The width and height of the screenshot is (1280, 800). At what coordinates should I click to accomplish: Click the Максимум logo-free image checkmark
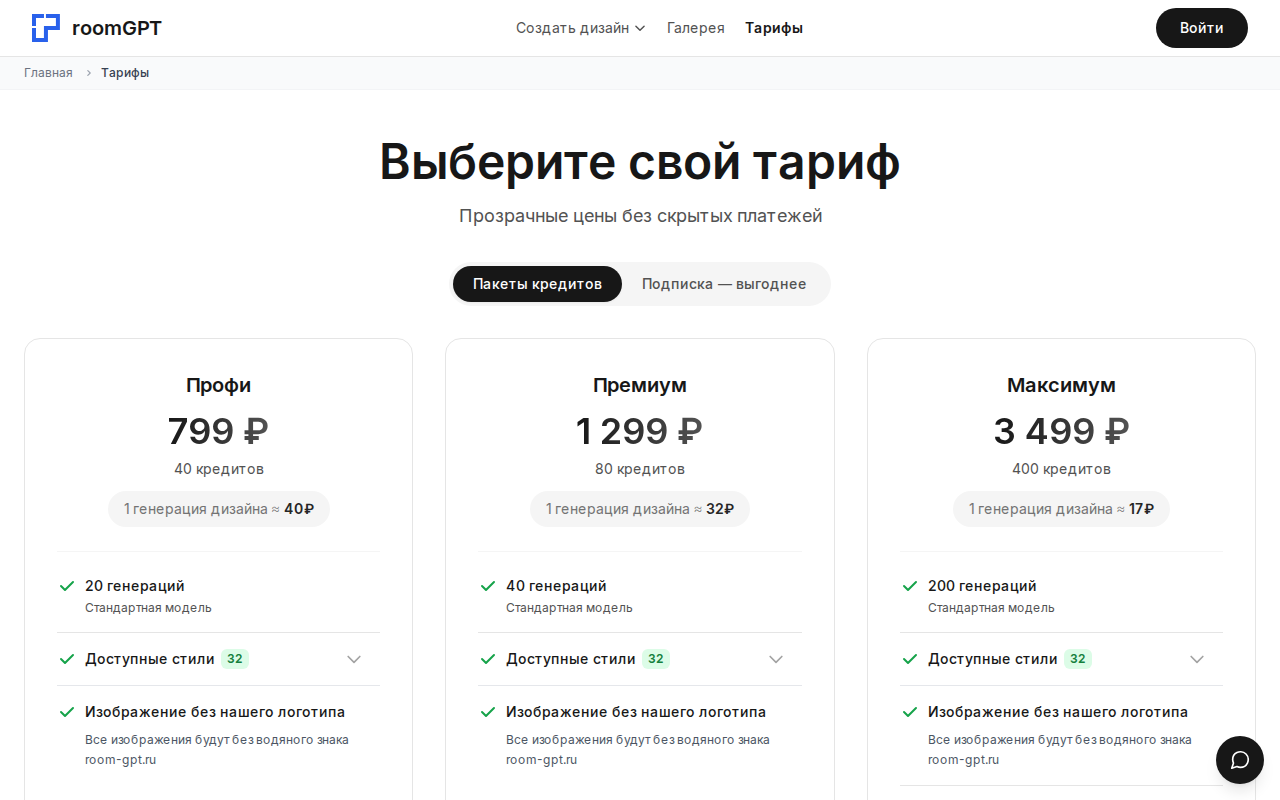[x=910, y=712]
